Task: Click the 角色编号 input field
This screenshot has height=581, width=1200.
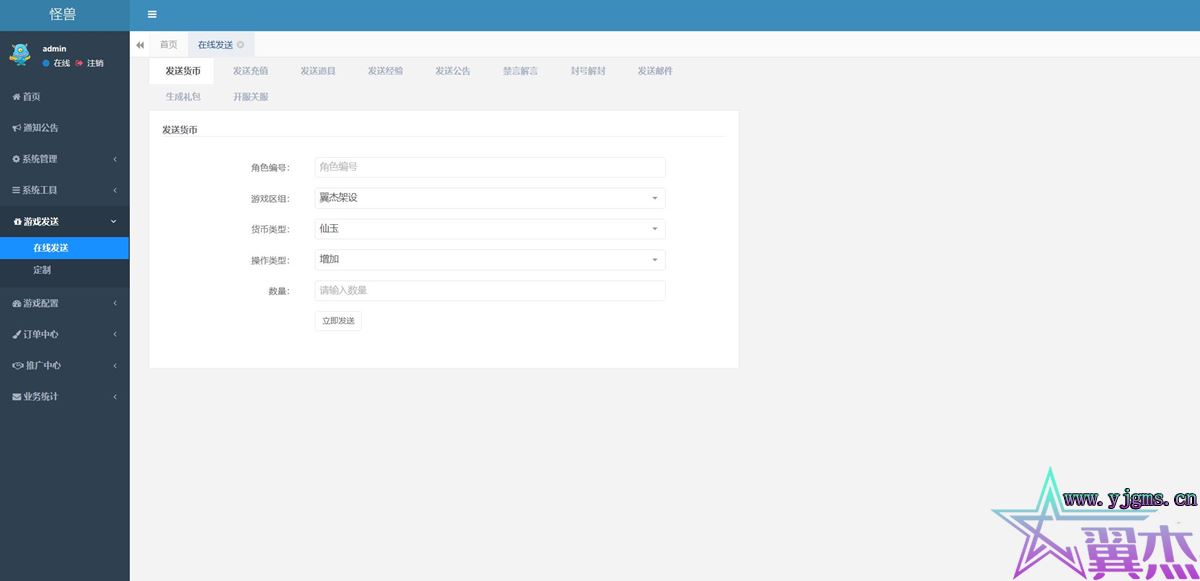Action: (489, 167)
